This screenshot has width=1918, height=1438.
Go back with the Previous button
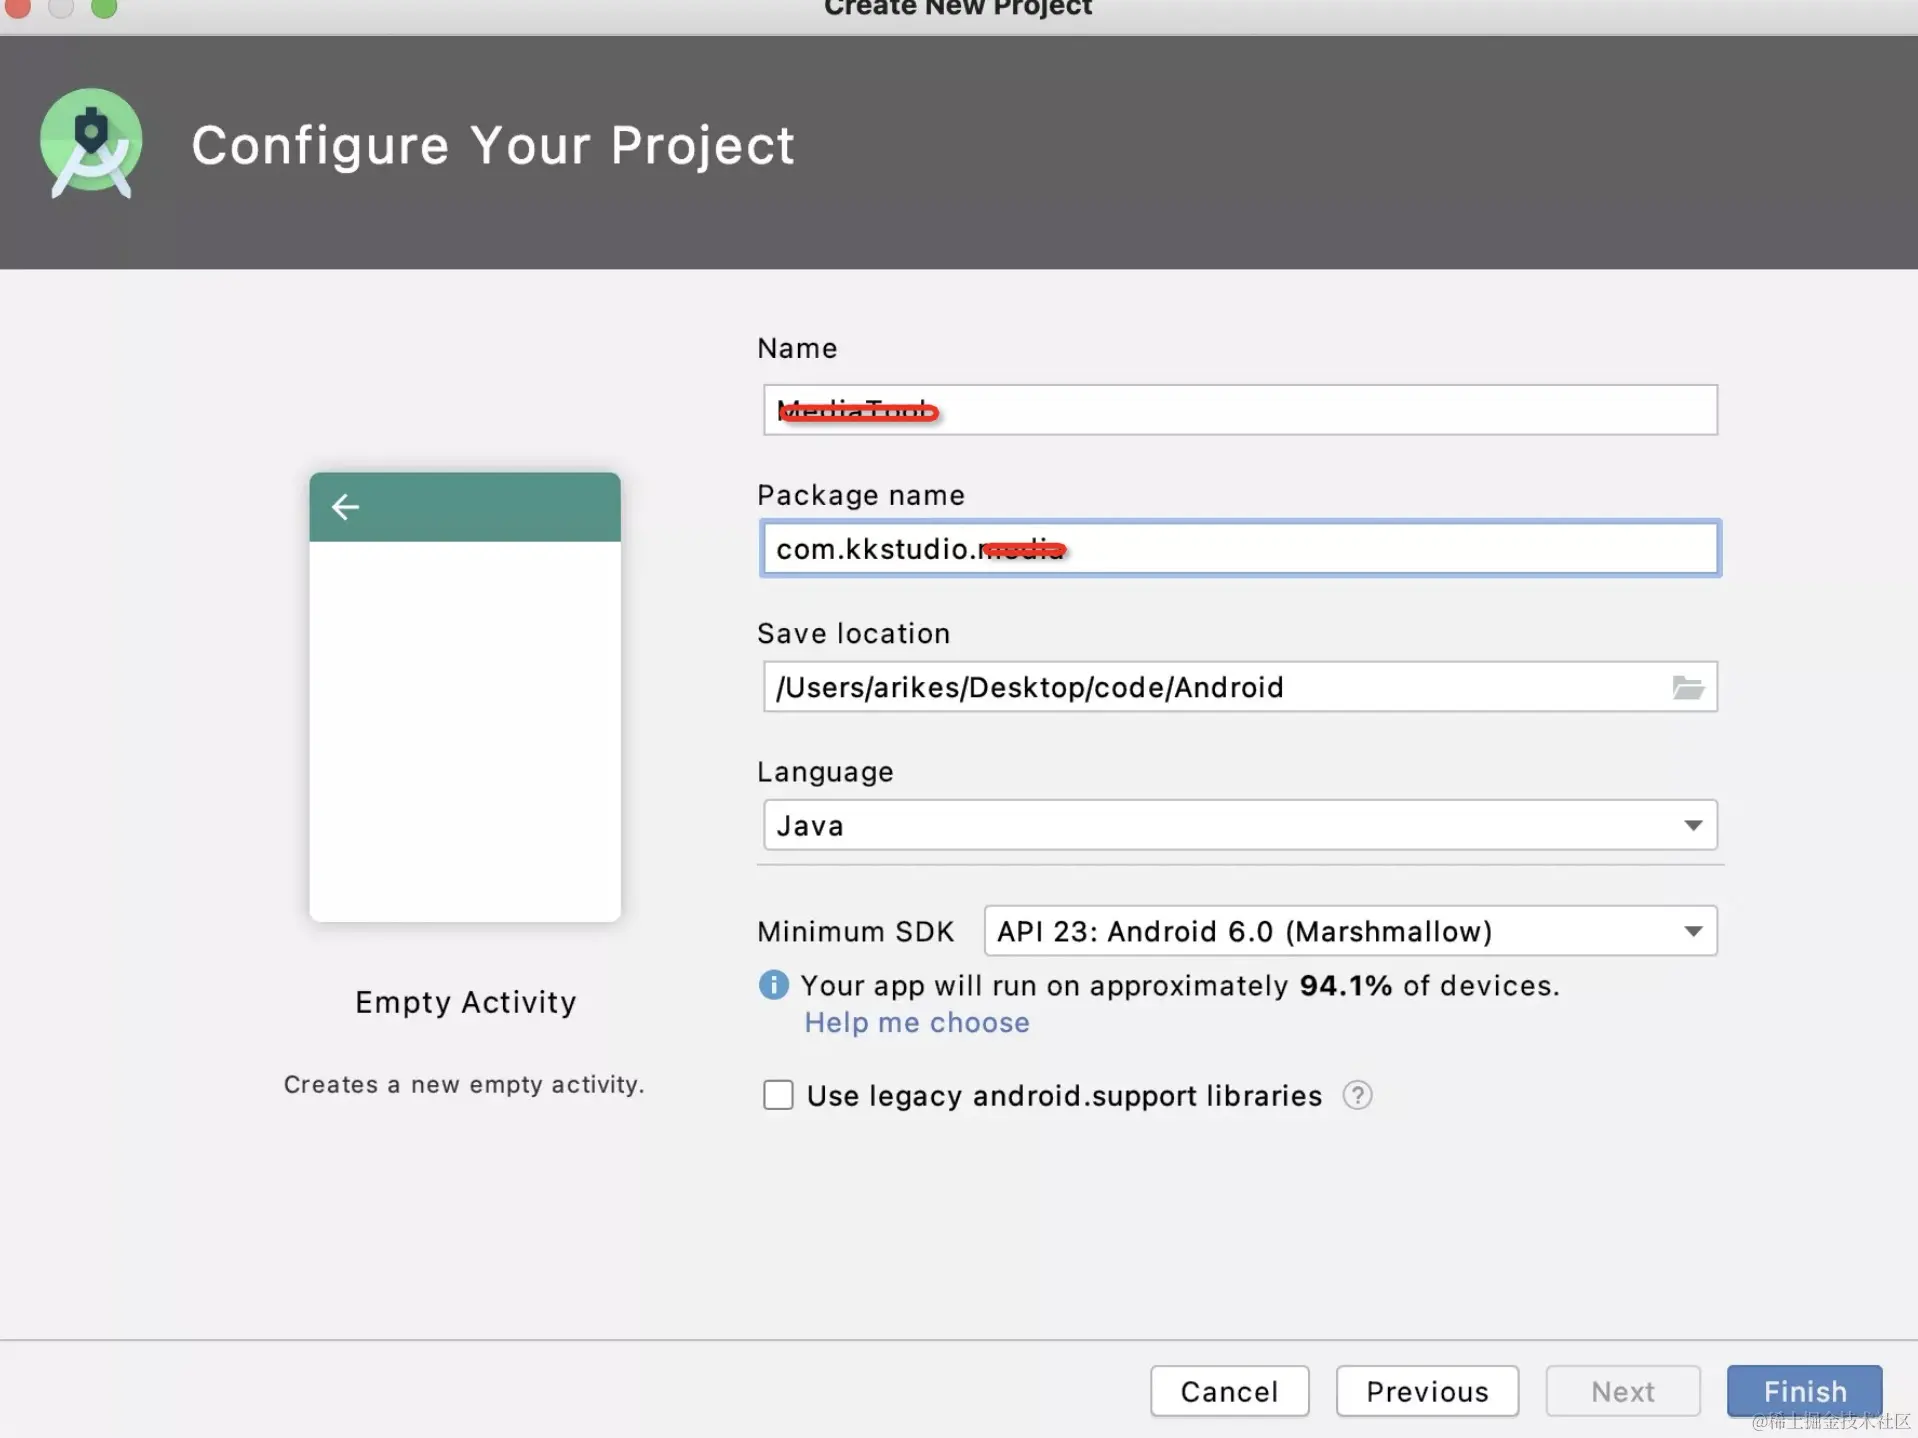[x=1426, y=1391]
